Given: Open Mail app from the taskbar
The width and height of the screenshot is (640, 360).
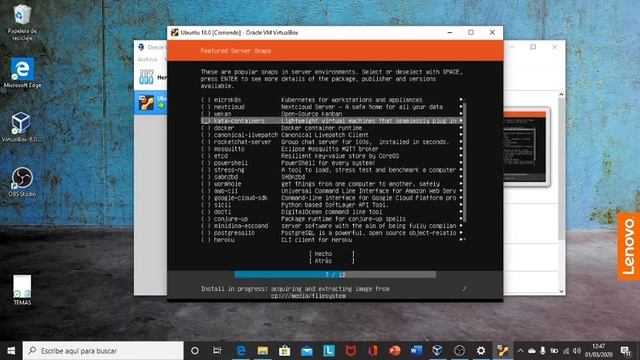Looking at the screenshot, I should tap(307, 351).
